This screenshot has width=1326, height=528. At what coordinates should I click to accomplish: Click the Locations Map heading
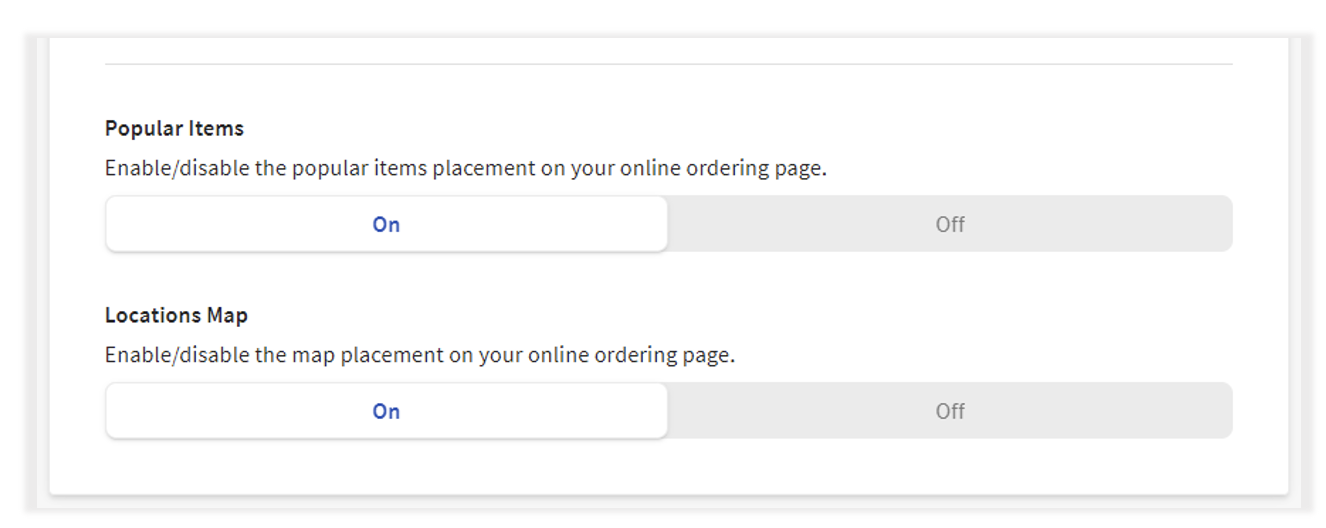tap(176, 316)
